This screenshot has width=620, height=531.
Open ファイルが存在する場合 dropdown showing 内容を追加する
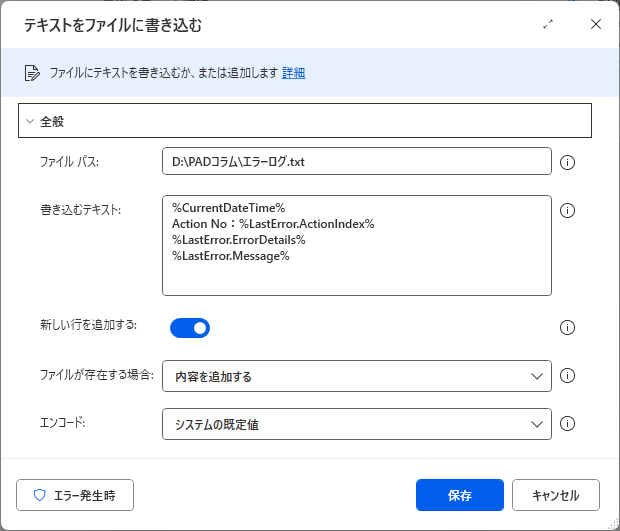357,376
